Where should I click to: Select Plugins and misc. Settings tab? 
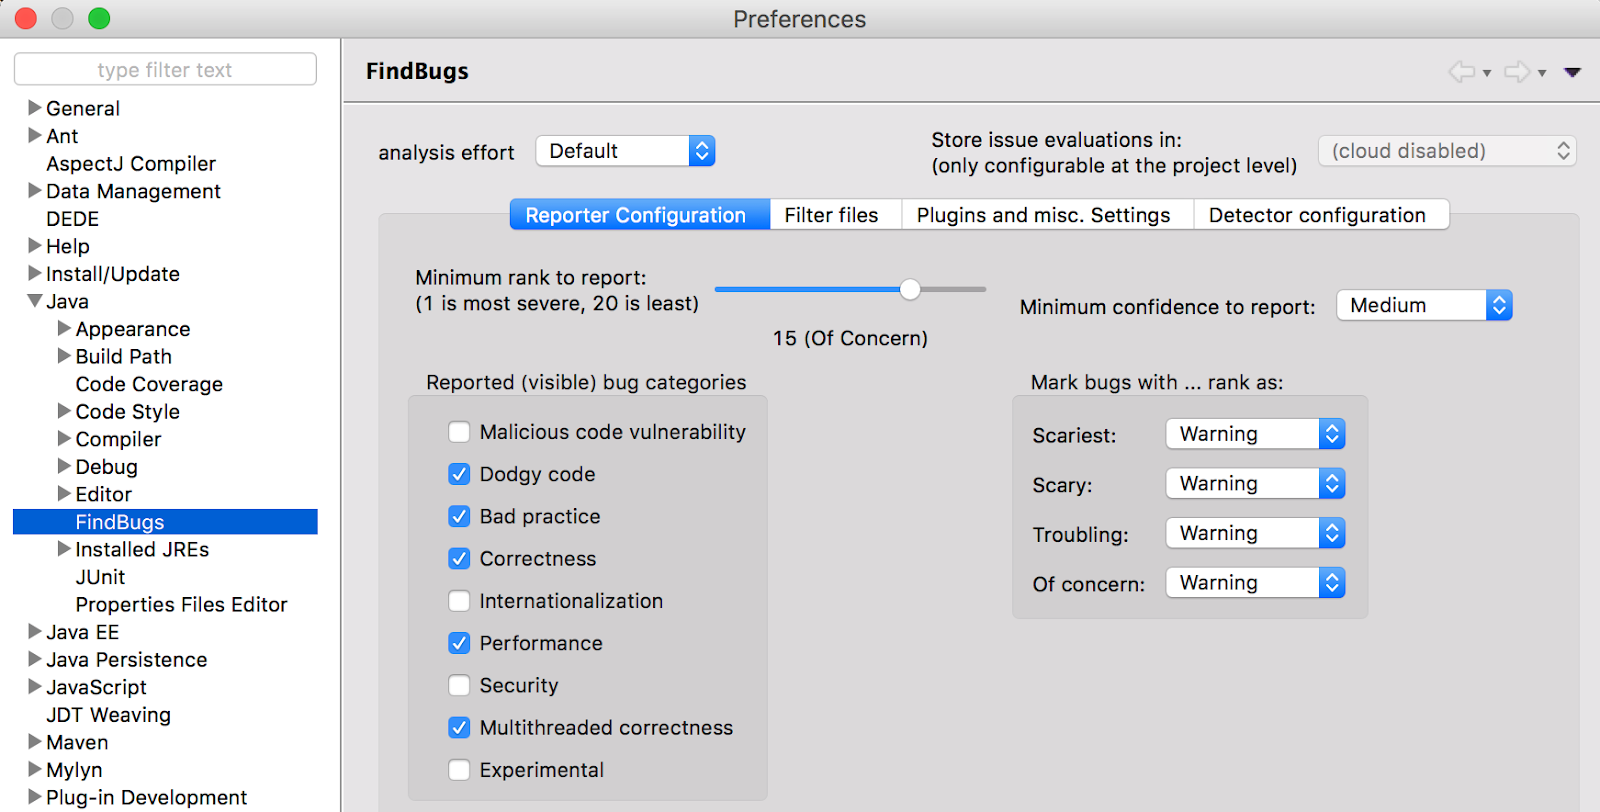(x=1043, y=215)
